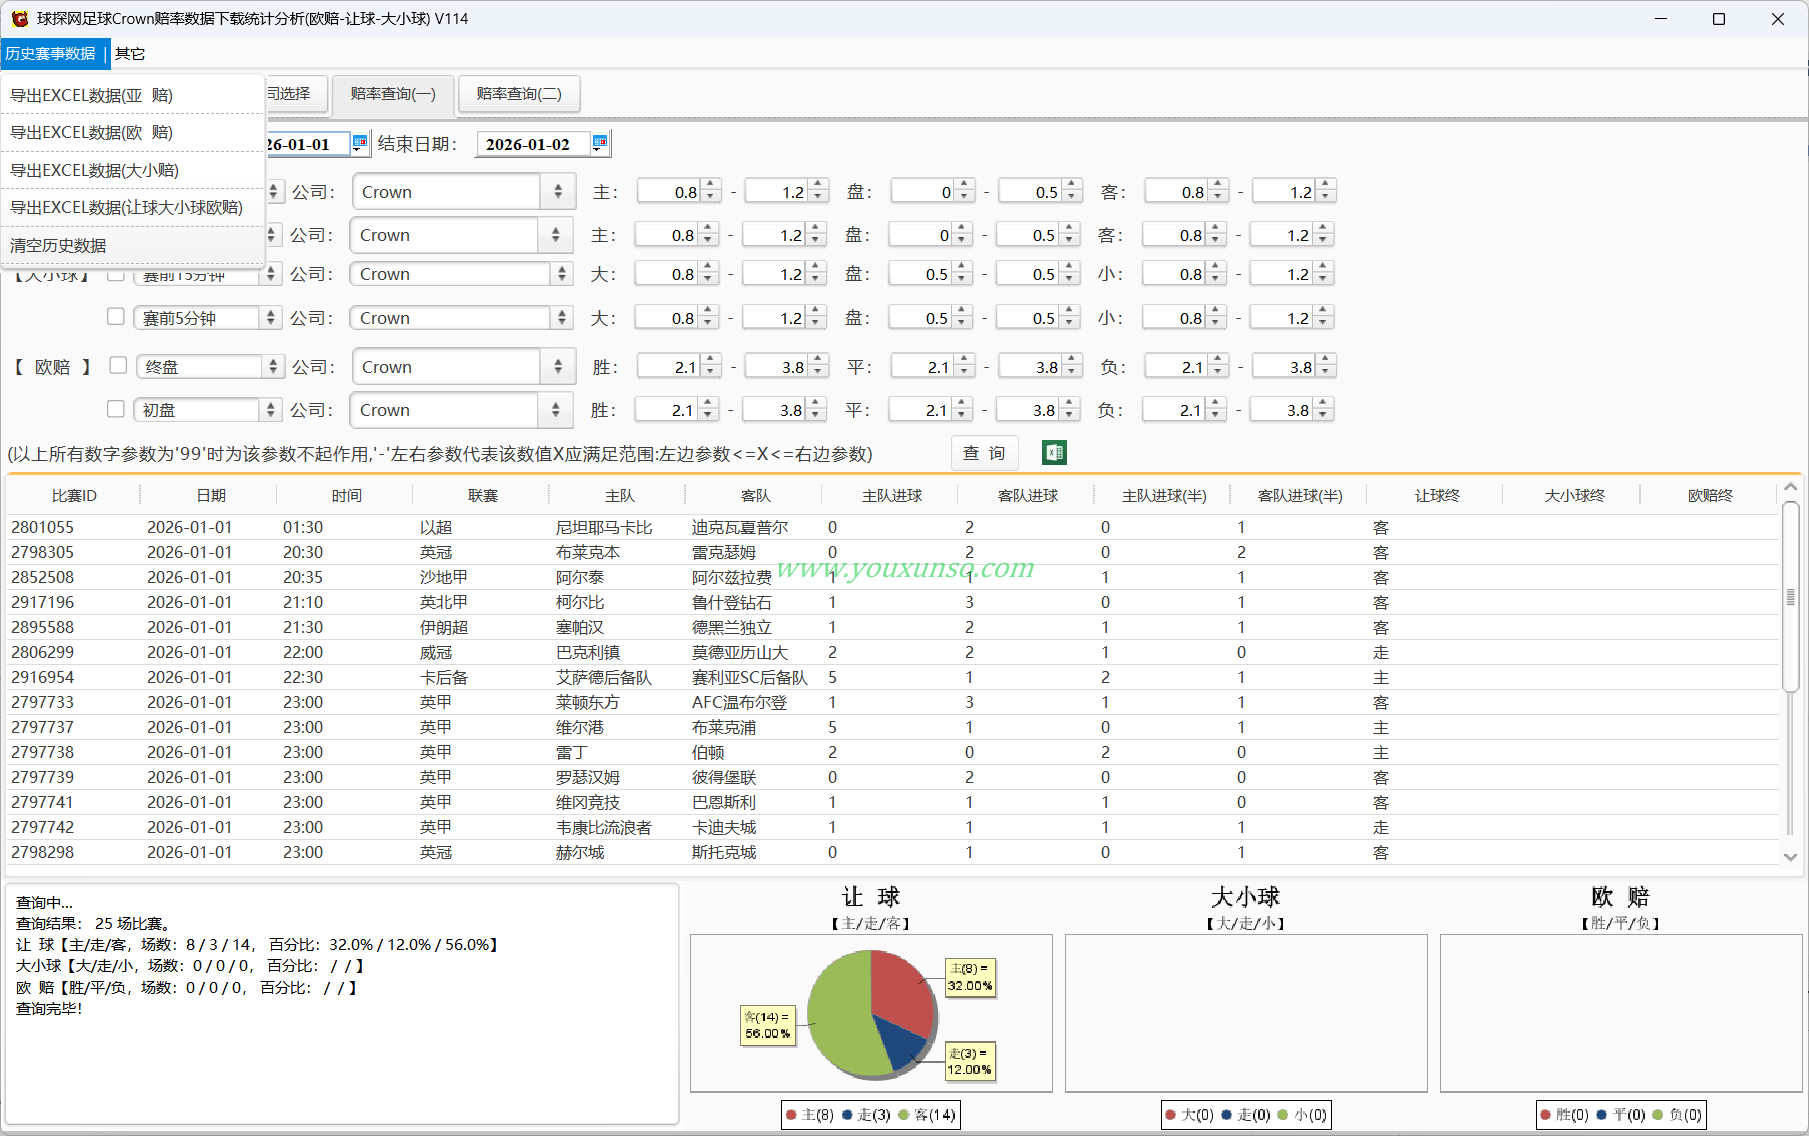Click the results table scroll-down arrow
Image resolution: width=1809 pixels, height=1136 pixels.
tap(1790, 856)
